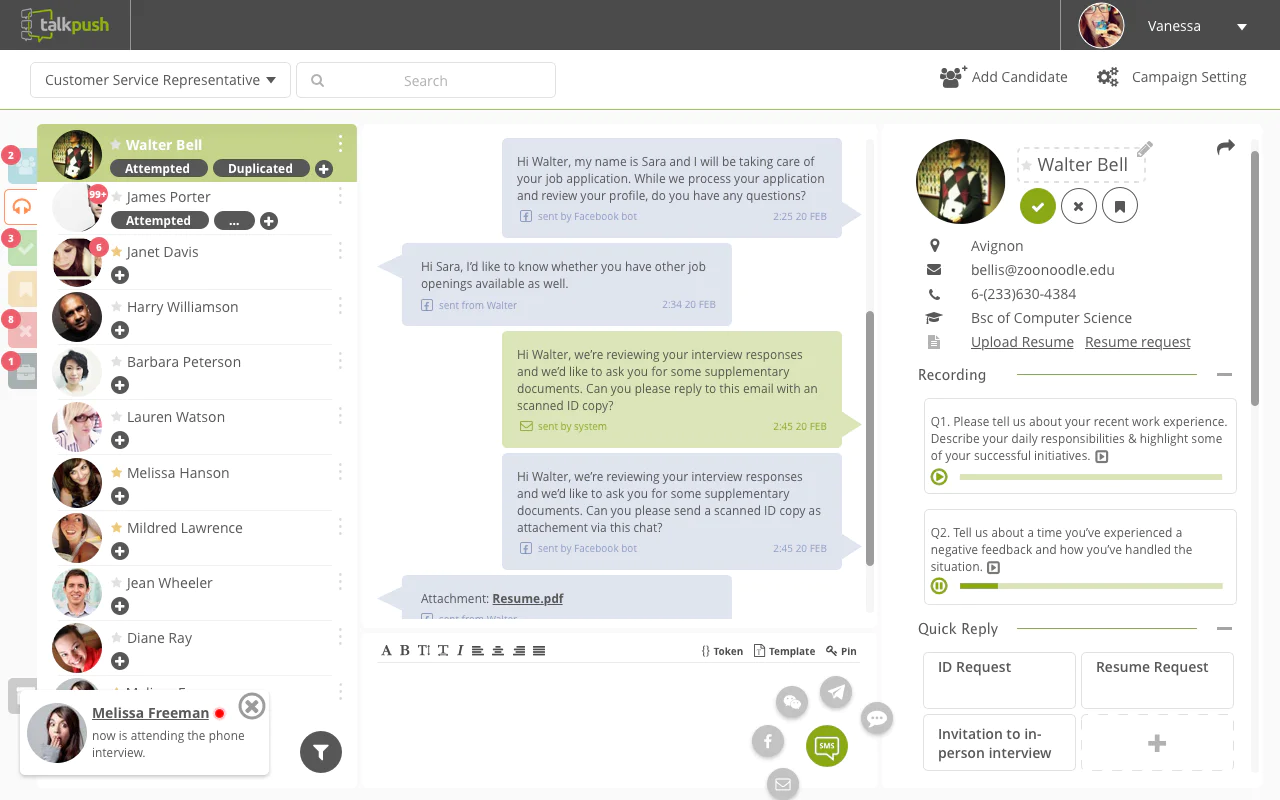Close Melissa Freeman notification
Viewport: 1280px width, 800px height.
point(252,706)
